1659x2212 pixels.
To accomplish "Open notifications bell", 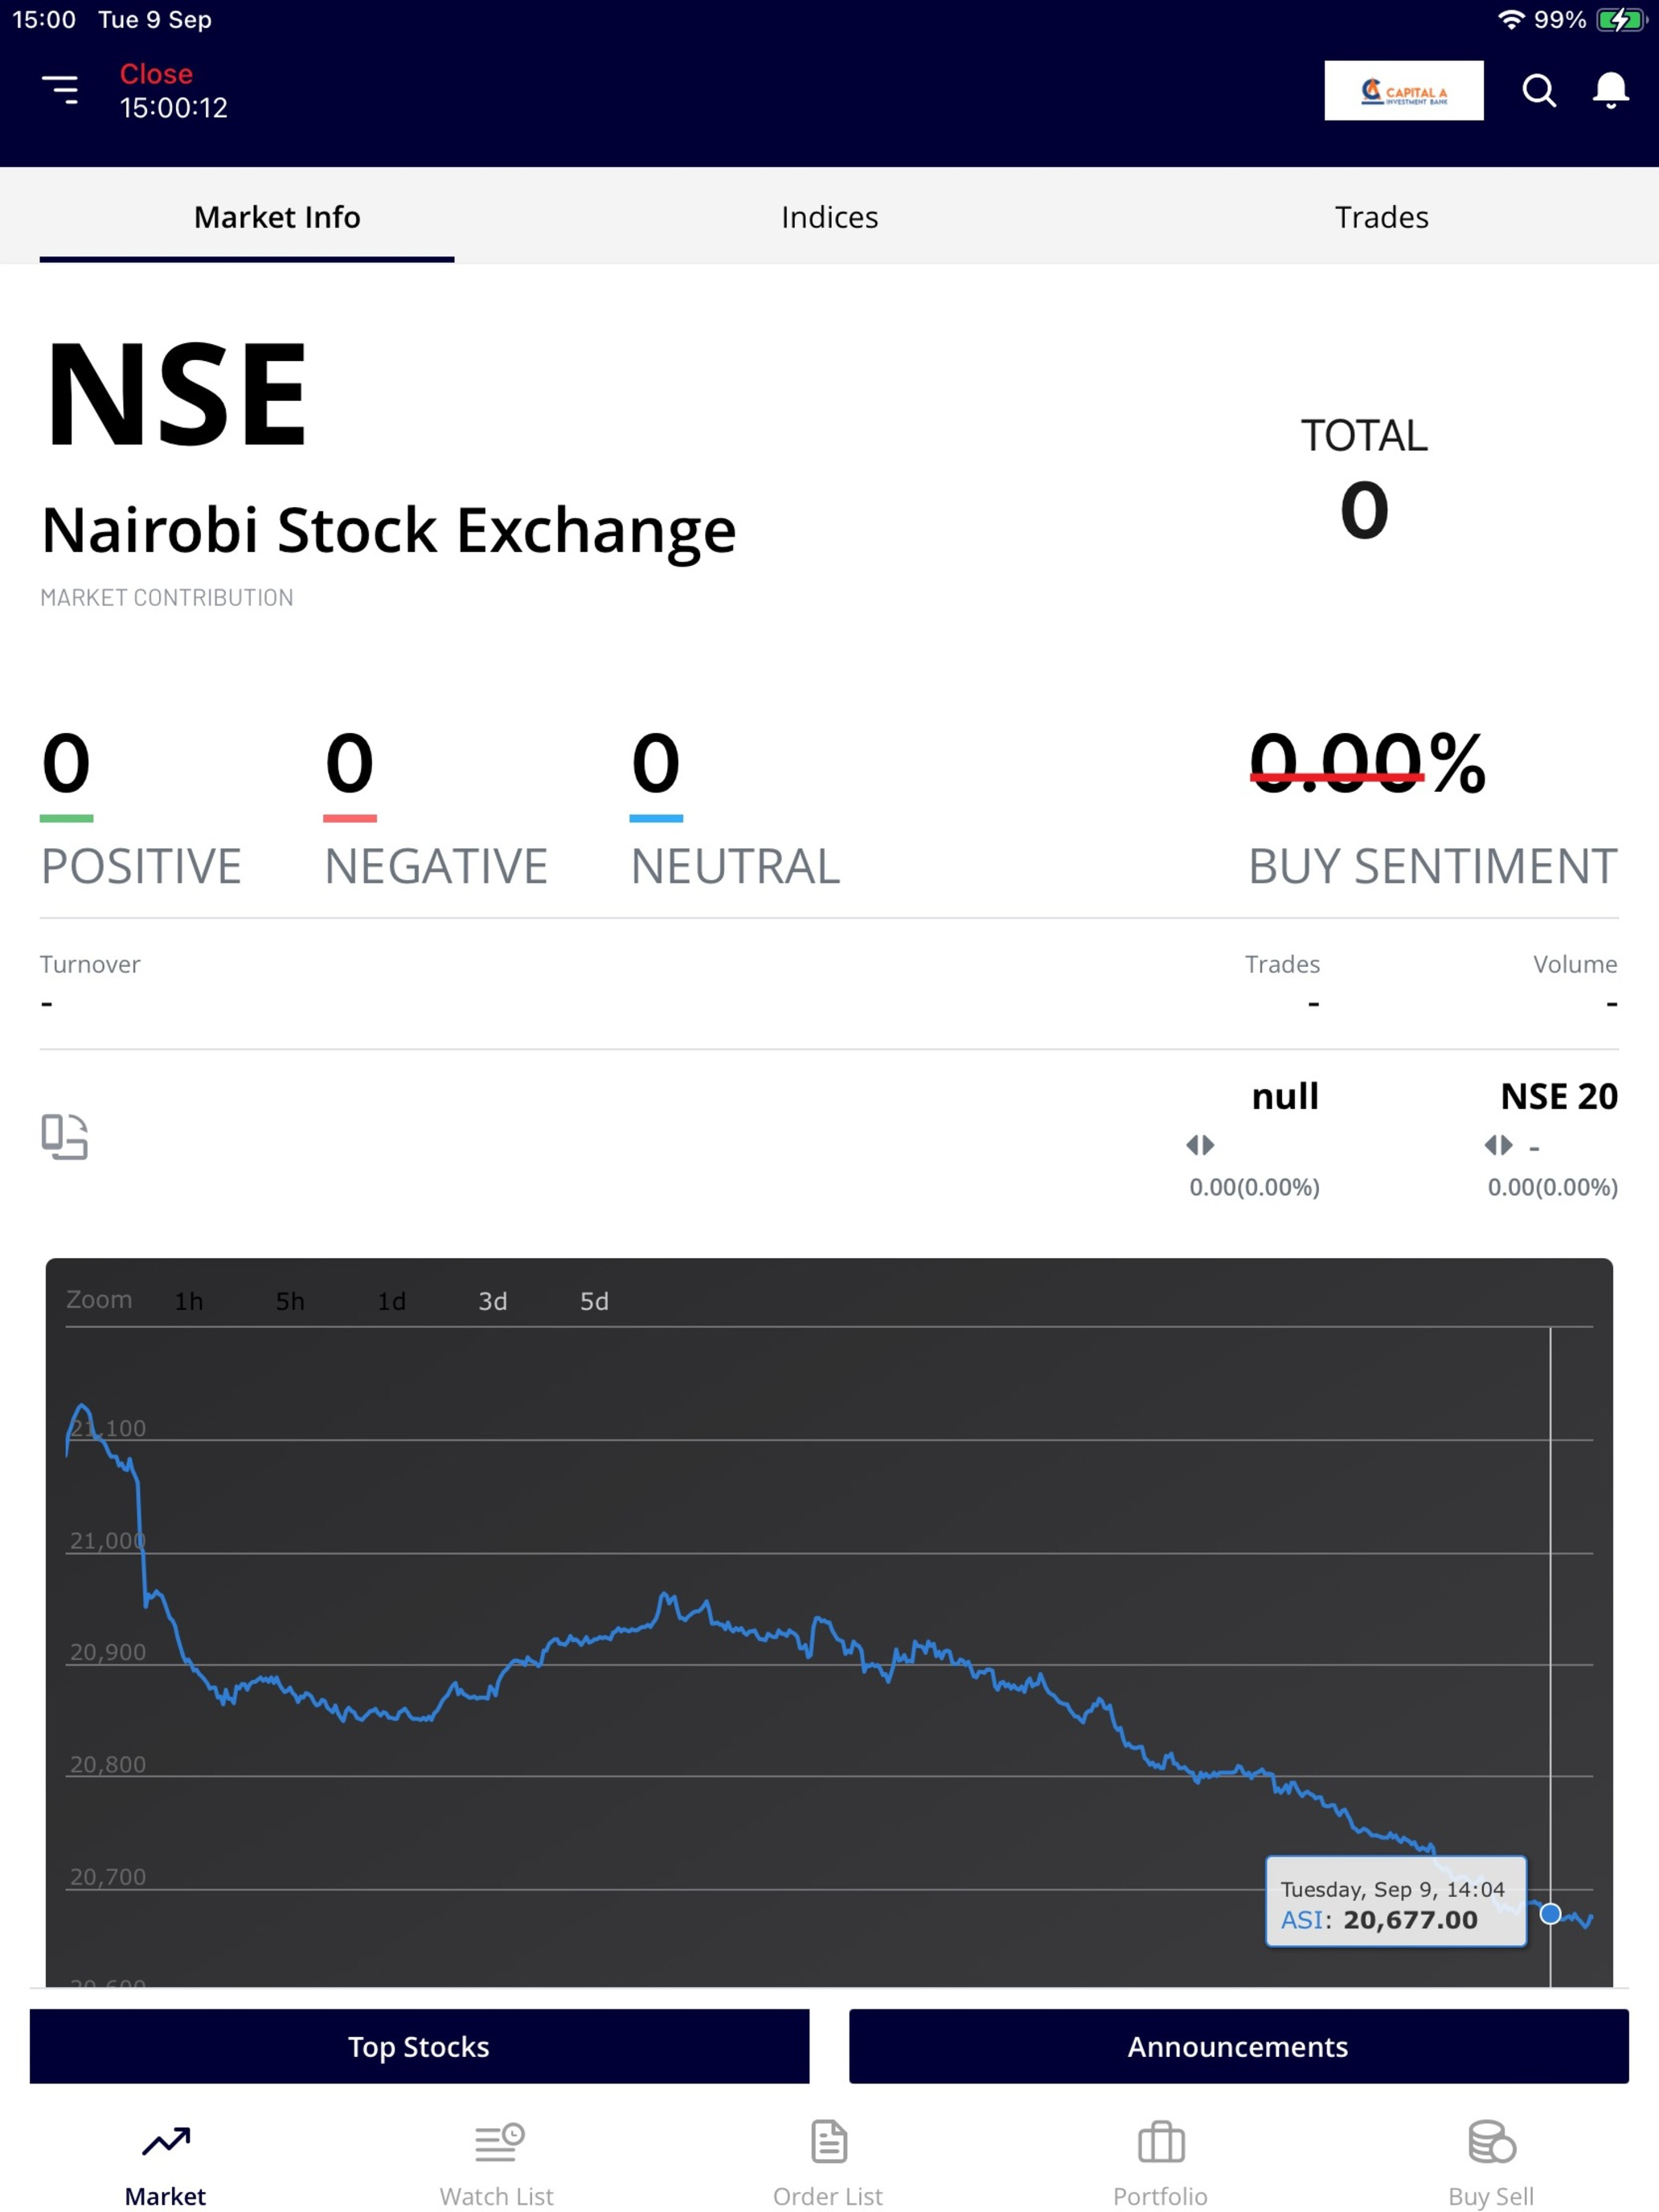I will 1610,91.
